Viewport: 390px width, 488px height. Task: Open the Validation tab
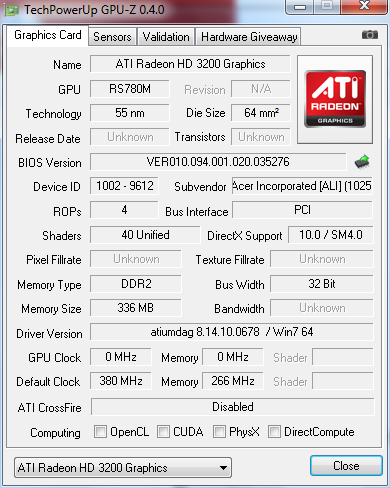point(166,37)
